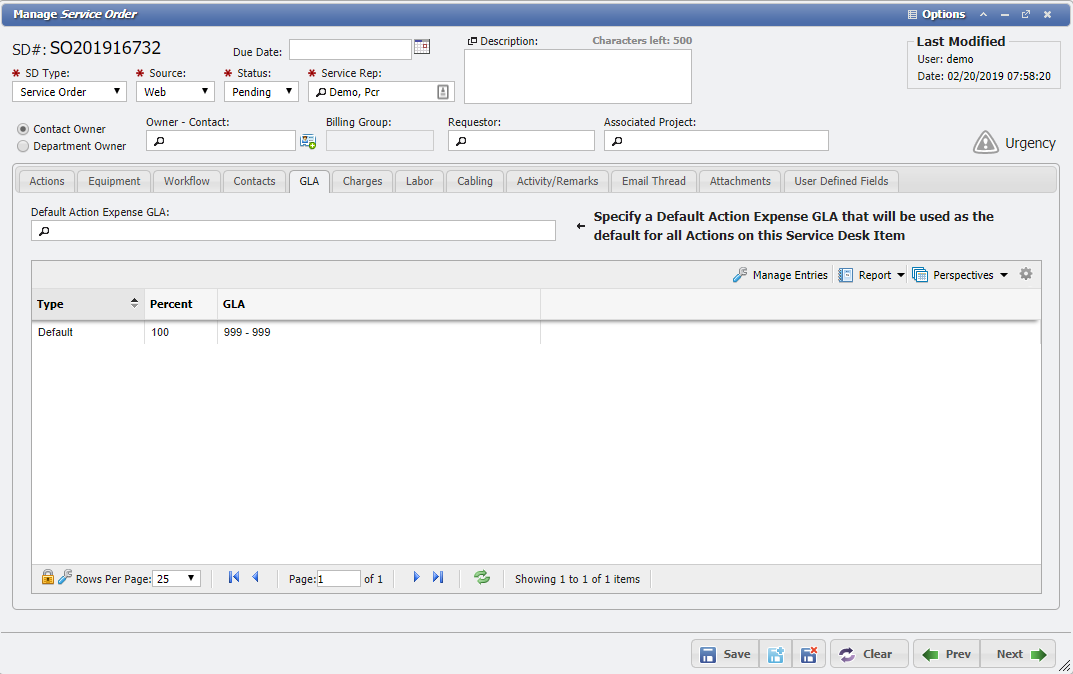Open the Perspectives dropdown menu

pos(960,275)
